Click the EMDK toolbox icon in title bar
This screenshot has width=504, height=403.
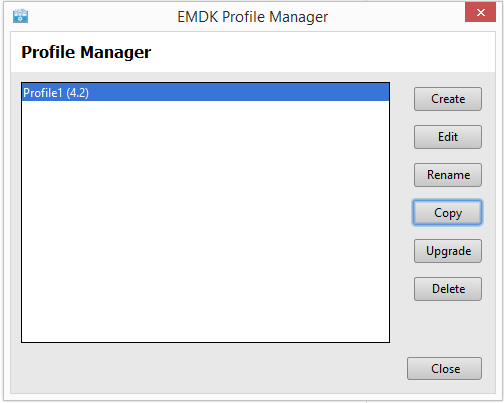click(x=20, y=16)
